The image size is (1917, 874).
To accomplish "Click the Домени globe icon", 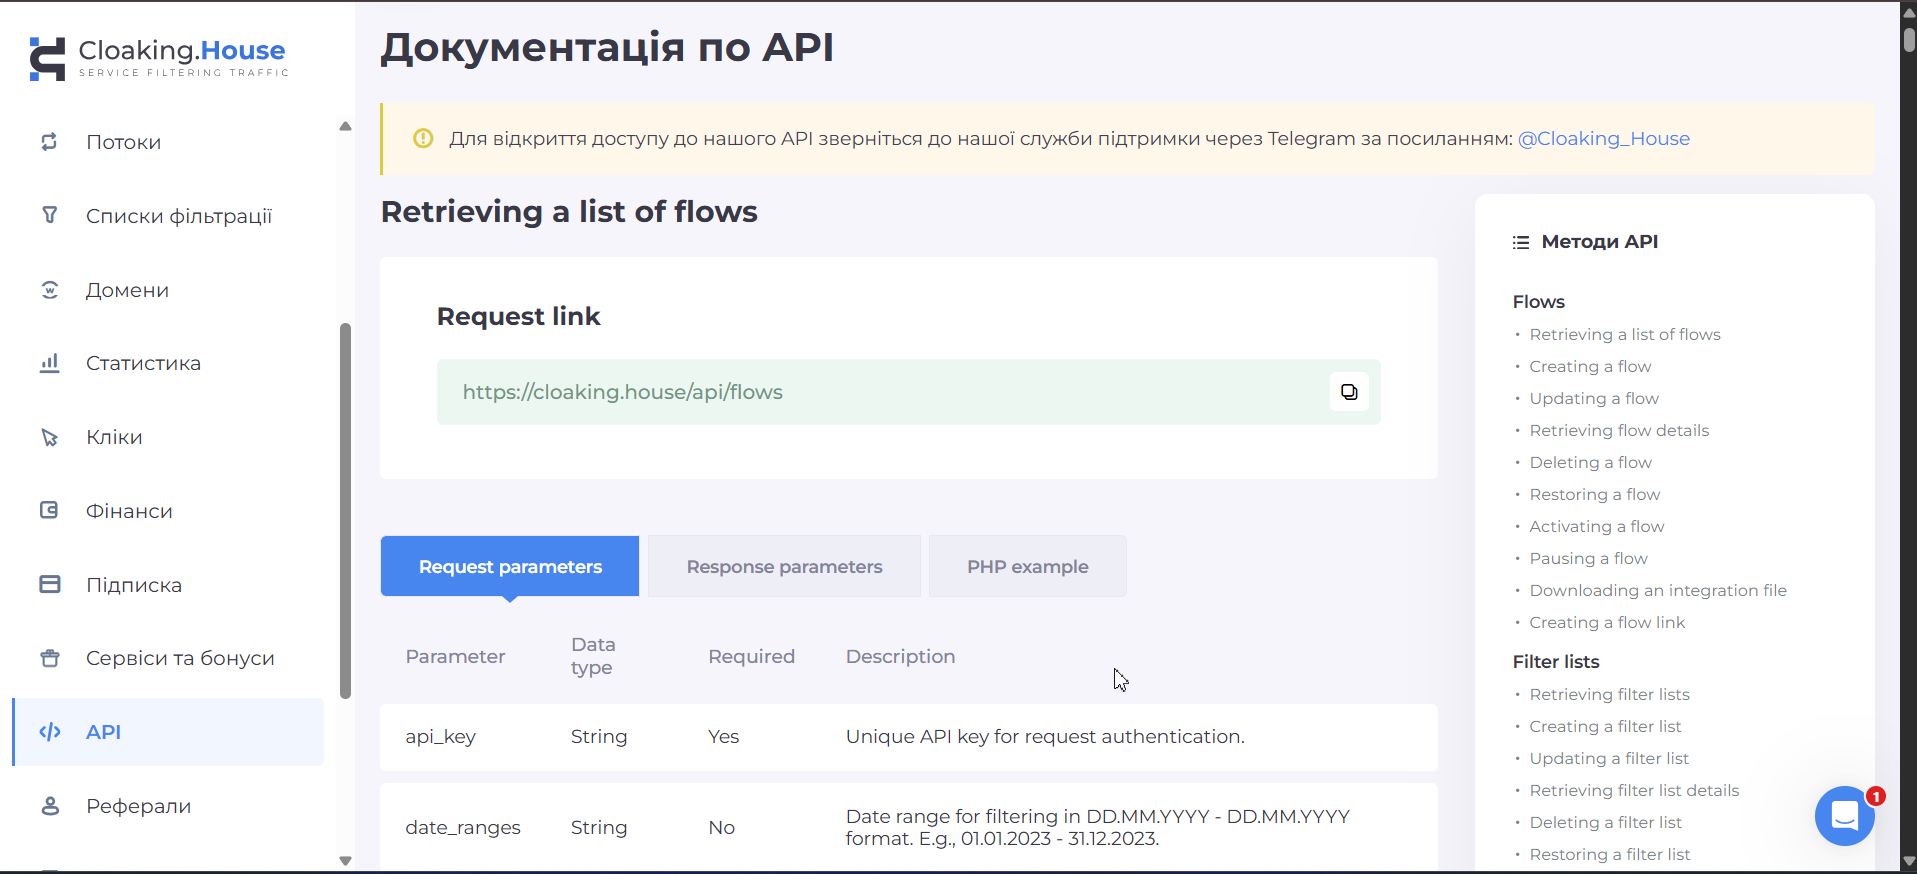I will coord(49,290).
